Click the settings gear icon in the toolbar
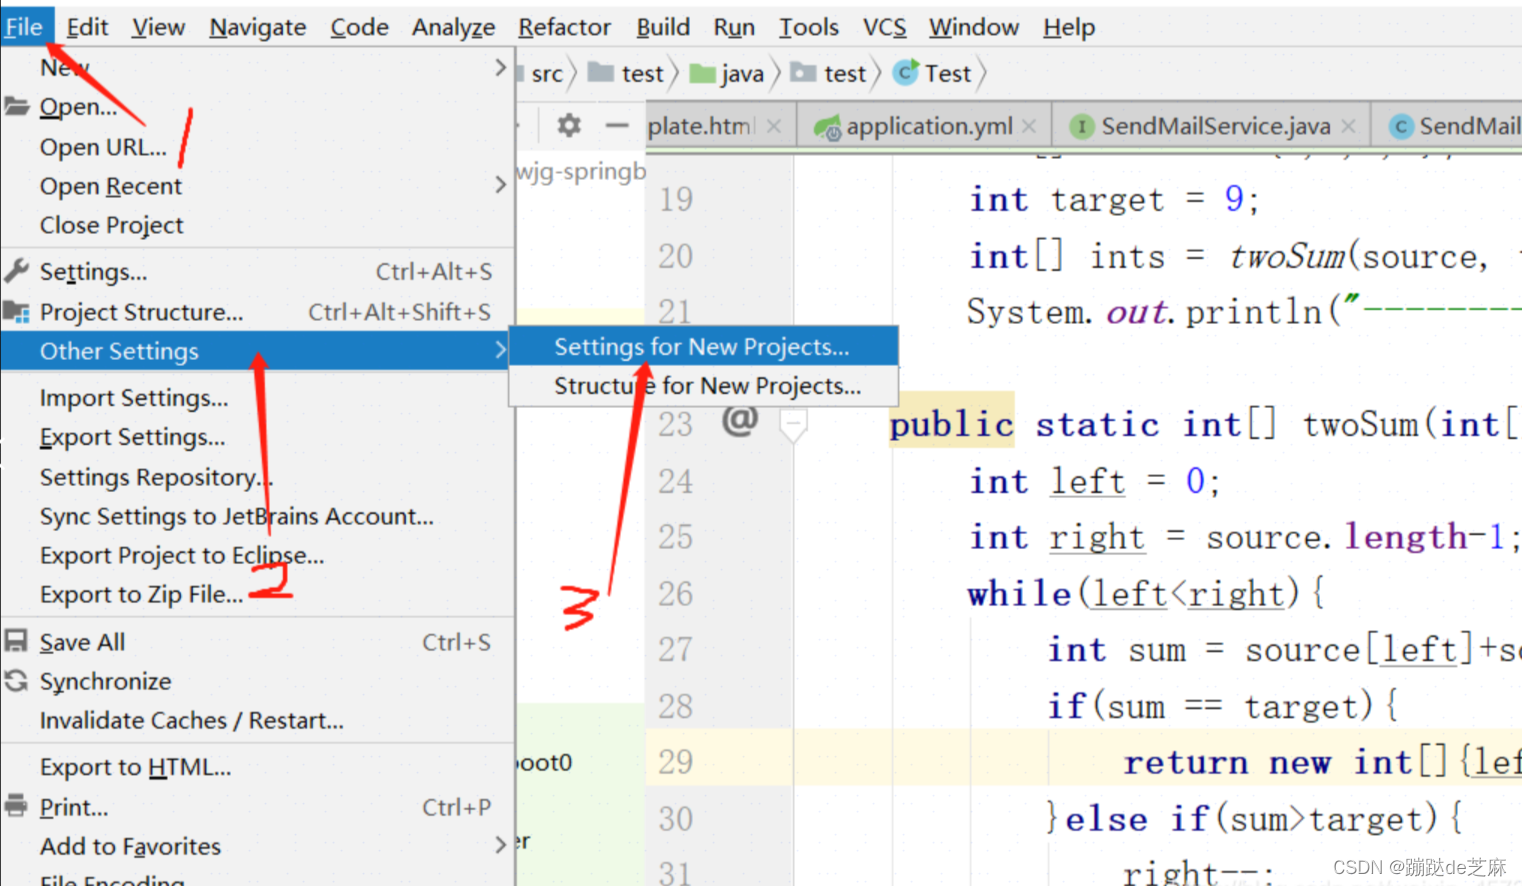 coord(567,126)
